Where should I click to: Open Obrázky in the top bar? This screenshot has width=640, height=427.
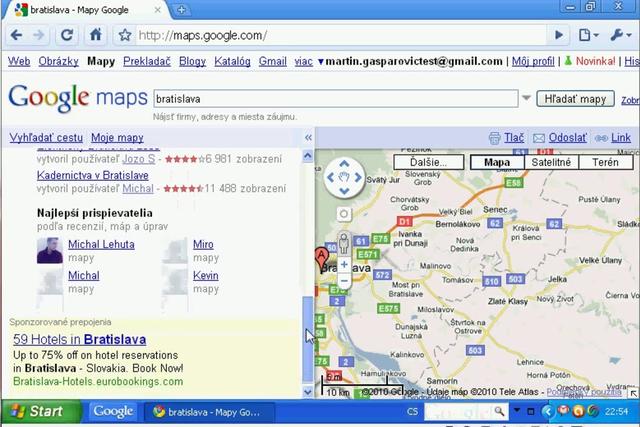(x=58, y=61)
